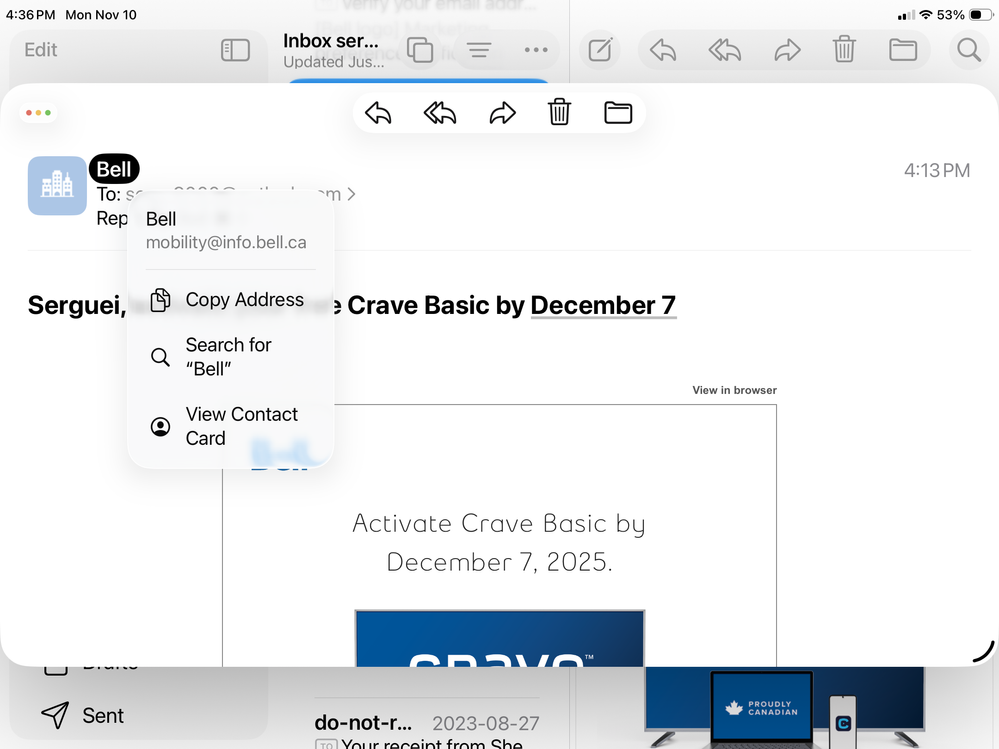999x749 pixels.
Task: Choose Search for "Bell" menu option
Action: (x=230, y=357)
